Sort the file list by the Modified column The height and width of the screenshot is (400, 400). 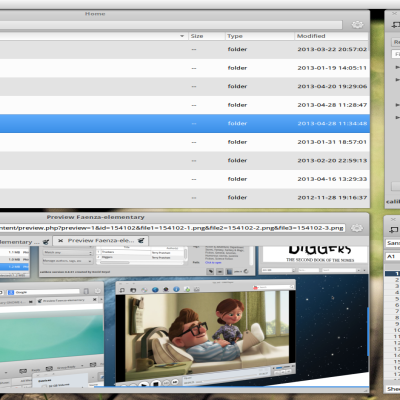pyautogui.click(x=332, y=36)
